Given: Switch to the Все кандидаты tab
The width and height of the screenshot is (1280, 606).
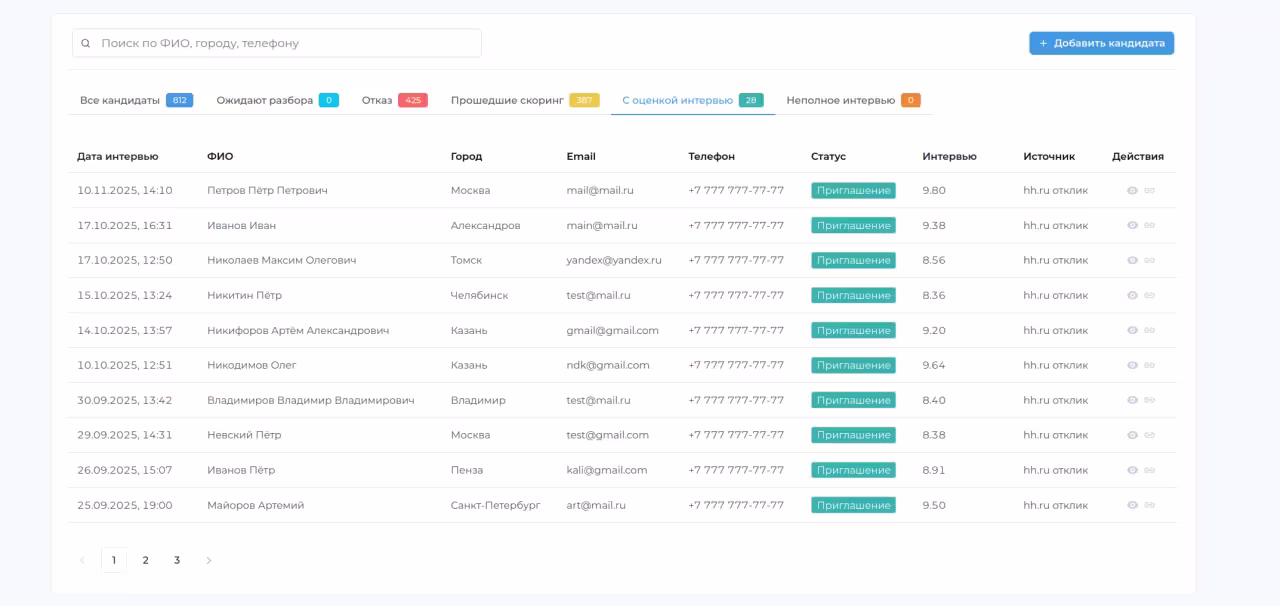Looking at the screenshot, I should coord(120,100).
